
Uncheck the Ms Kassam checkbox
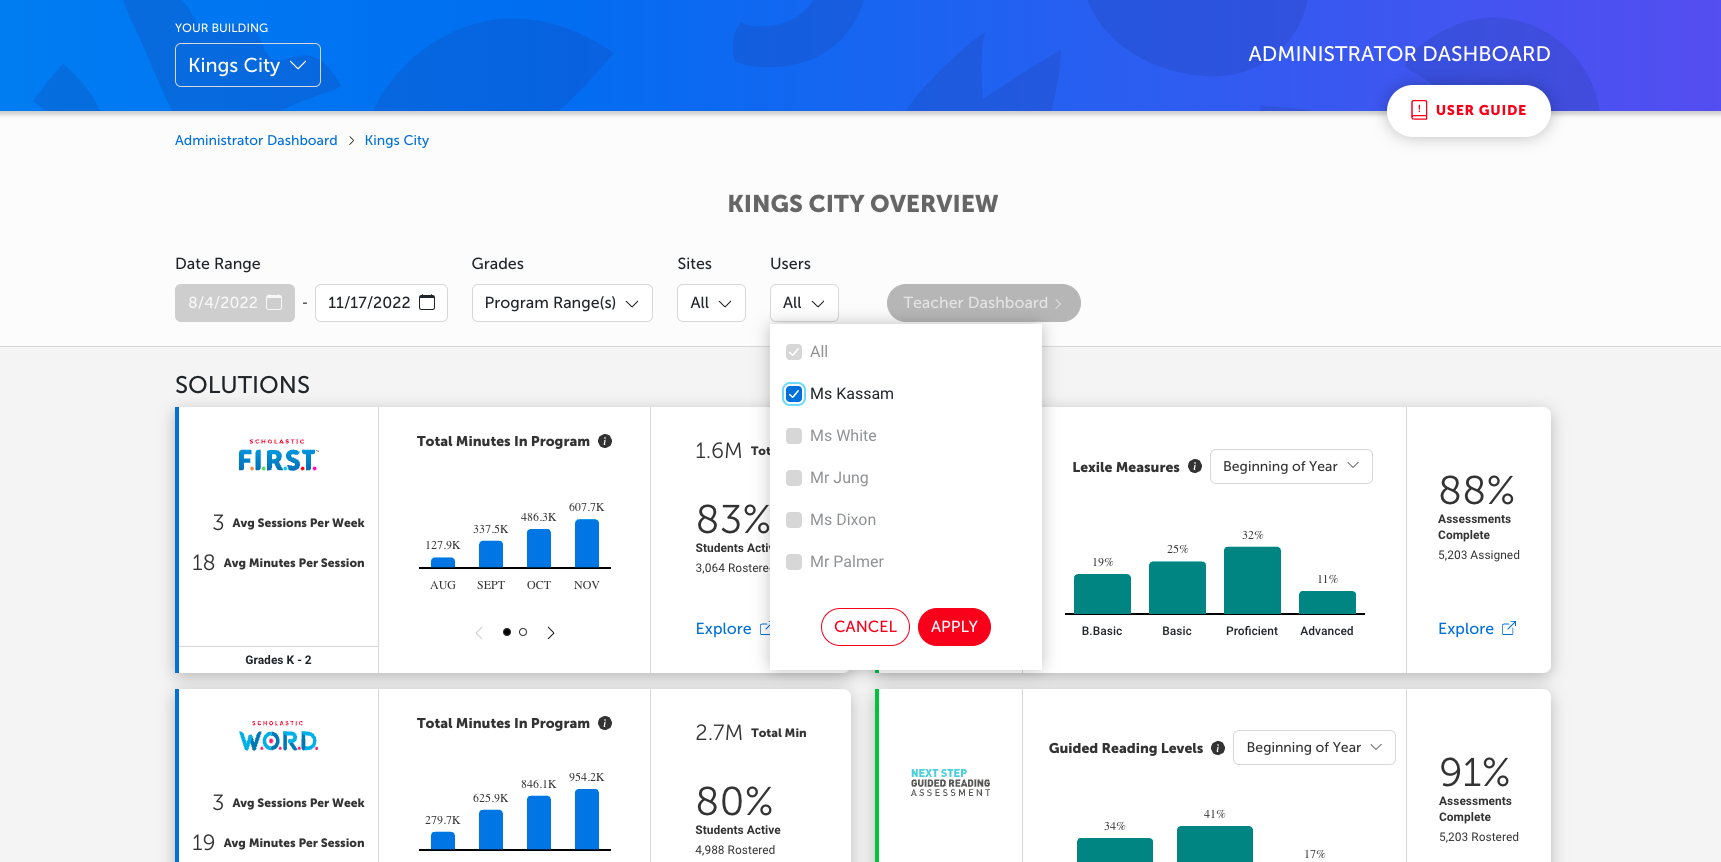pyautogui.click(x=794, y=394)
